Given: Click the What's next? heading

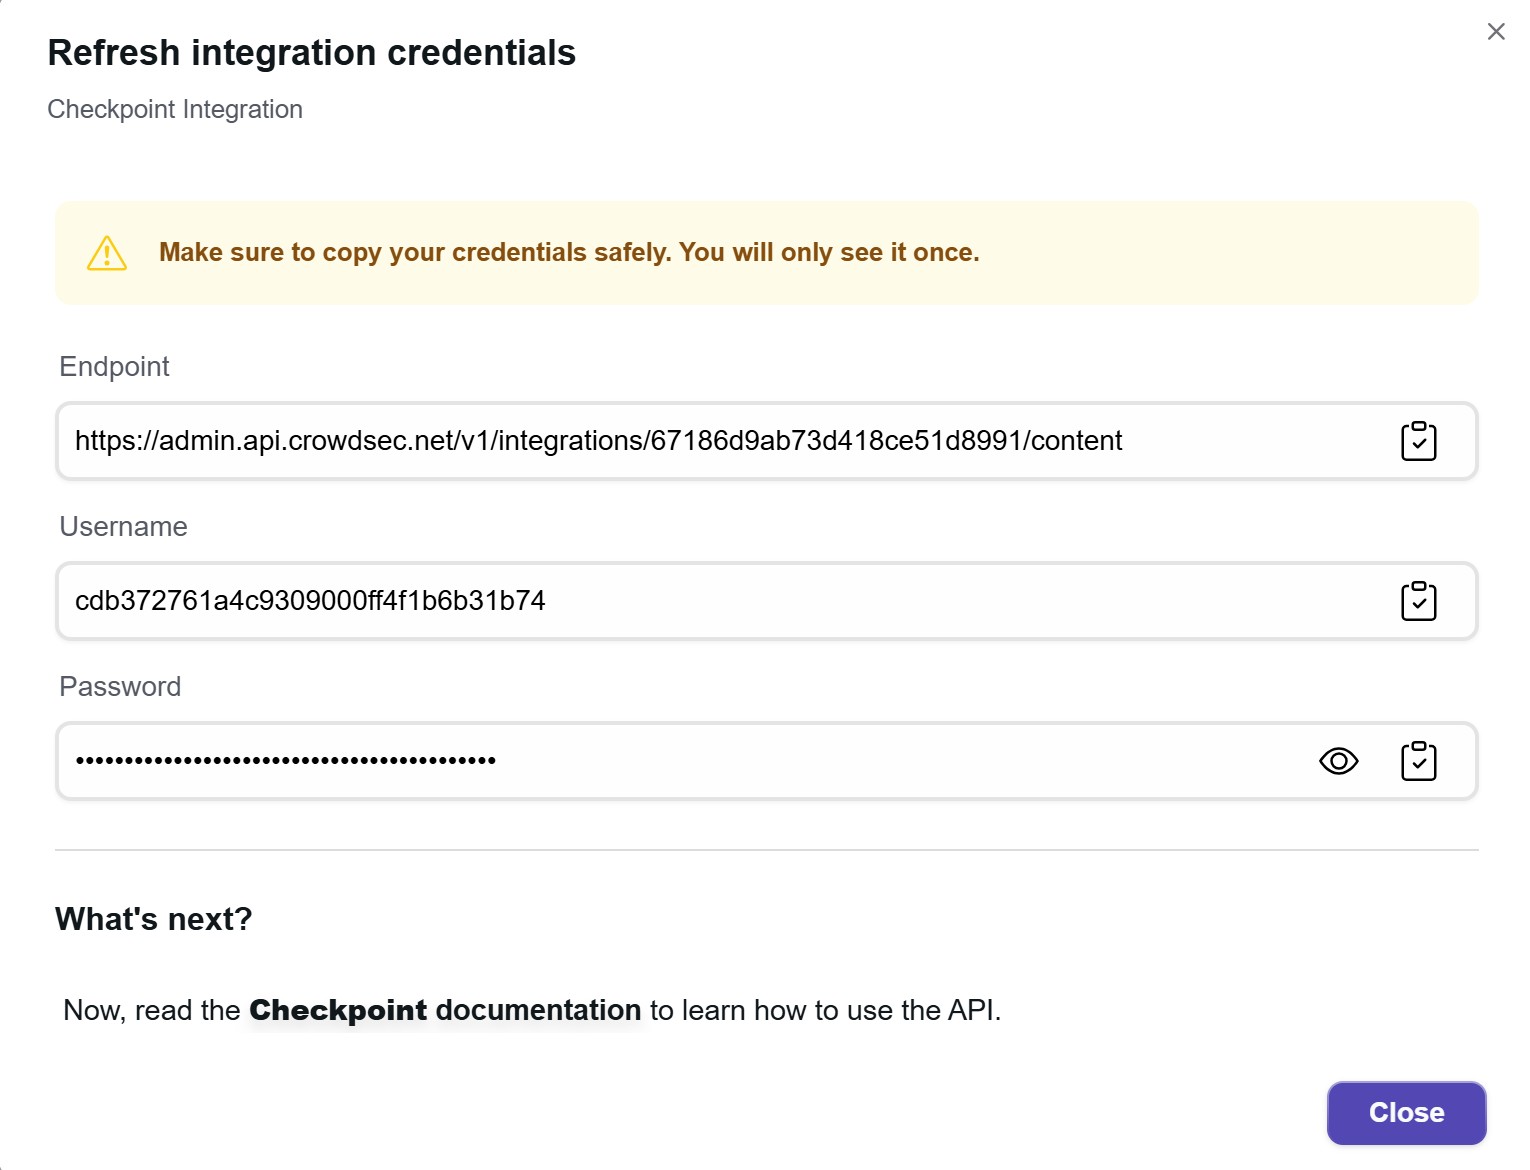Looking at the screenshot, I should pyautogui.click(x=154, y=919).
